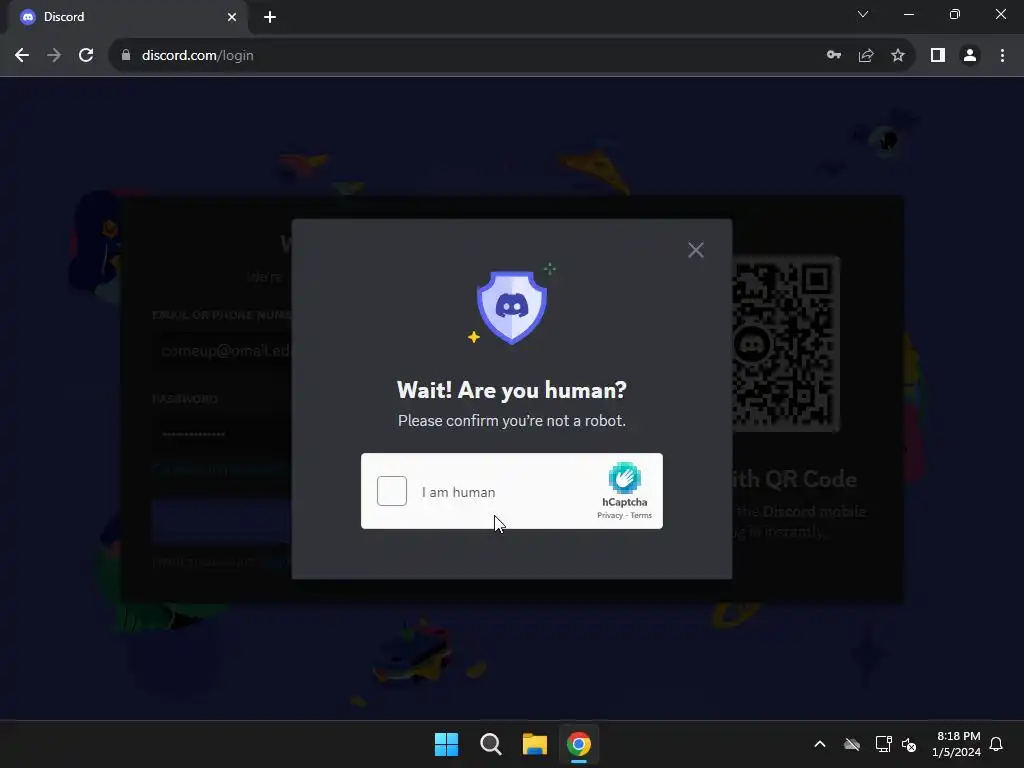Click the hCaptcha logo

click(x=624, y=478)
